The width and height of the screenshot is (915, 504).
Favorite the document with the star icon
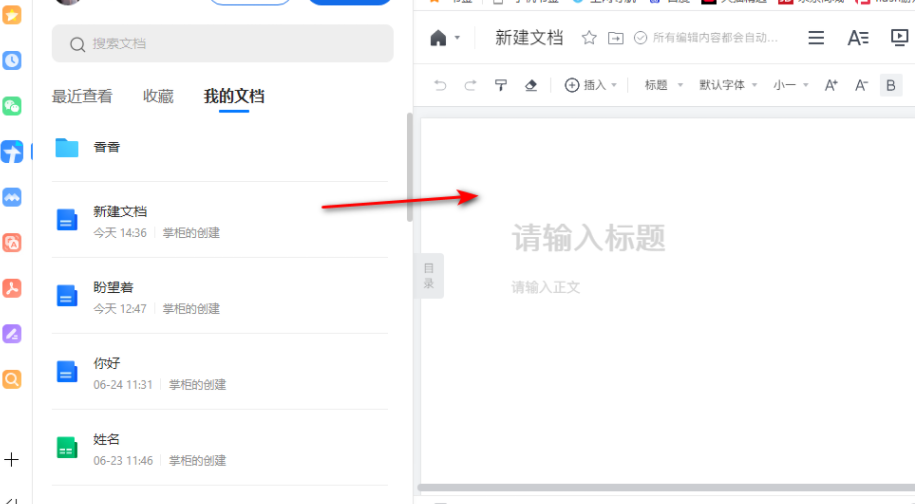pyautogui.click(x=589, y=38)
